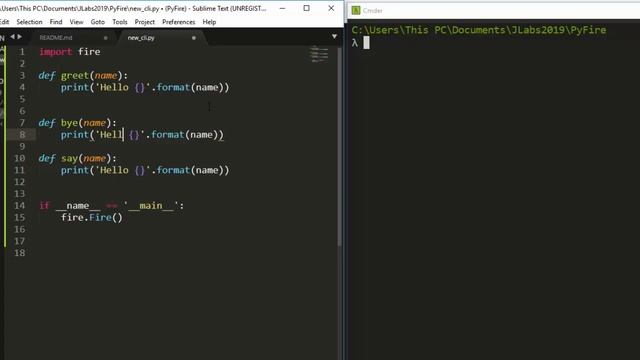
Task: Click 'fire.Fire()' on line 15
Action: [91, 218]
